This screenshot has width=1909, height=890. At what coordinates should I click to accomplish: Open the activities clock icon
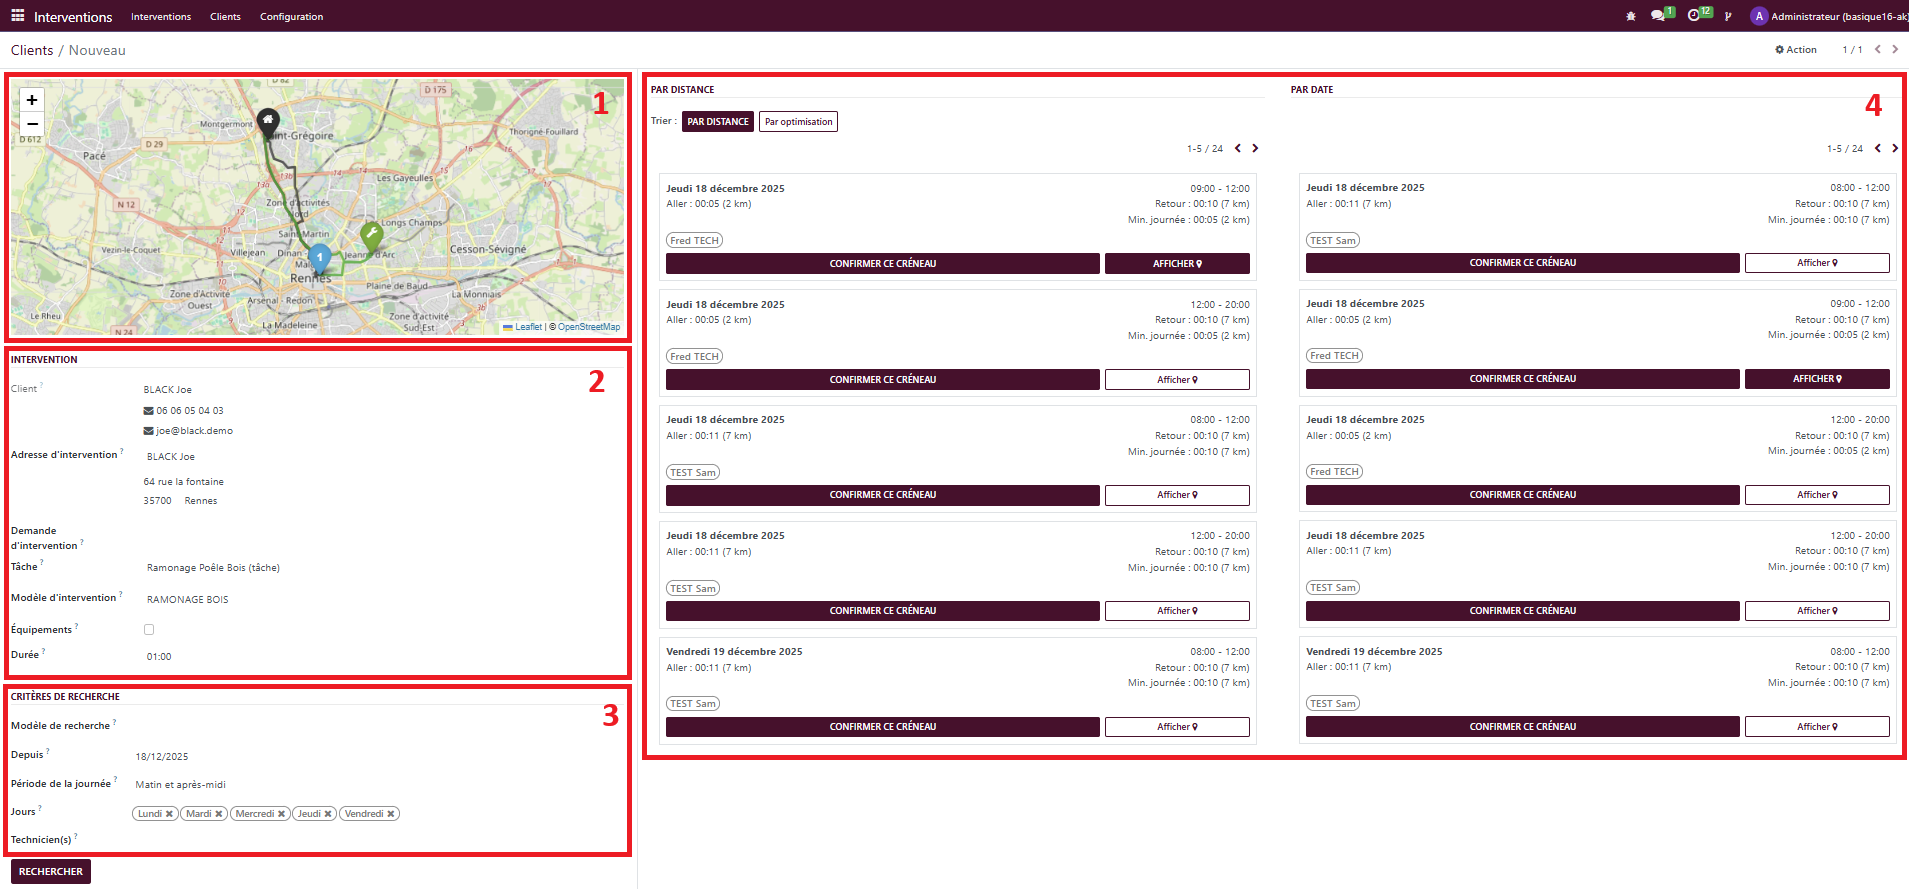1694,16
